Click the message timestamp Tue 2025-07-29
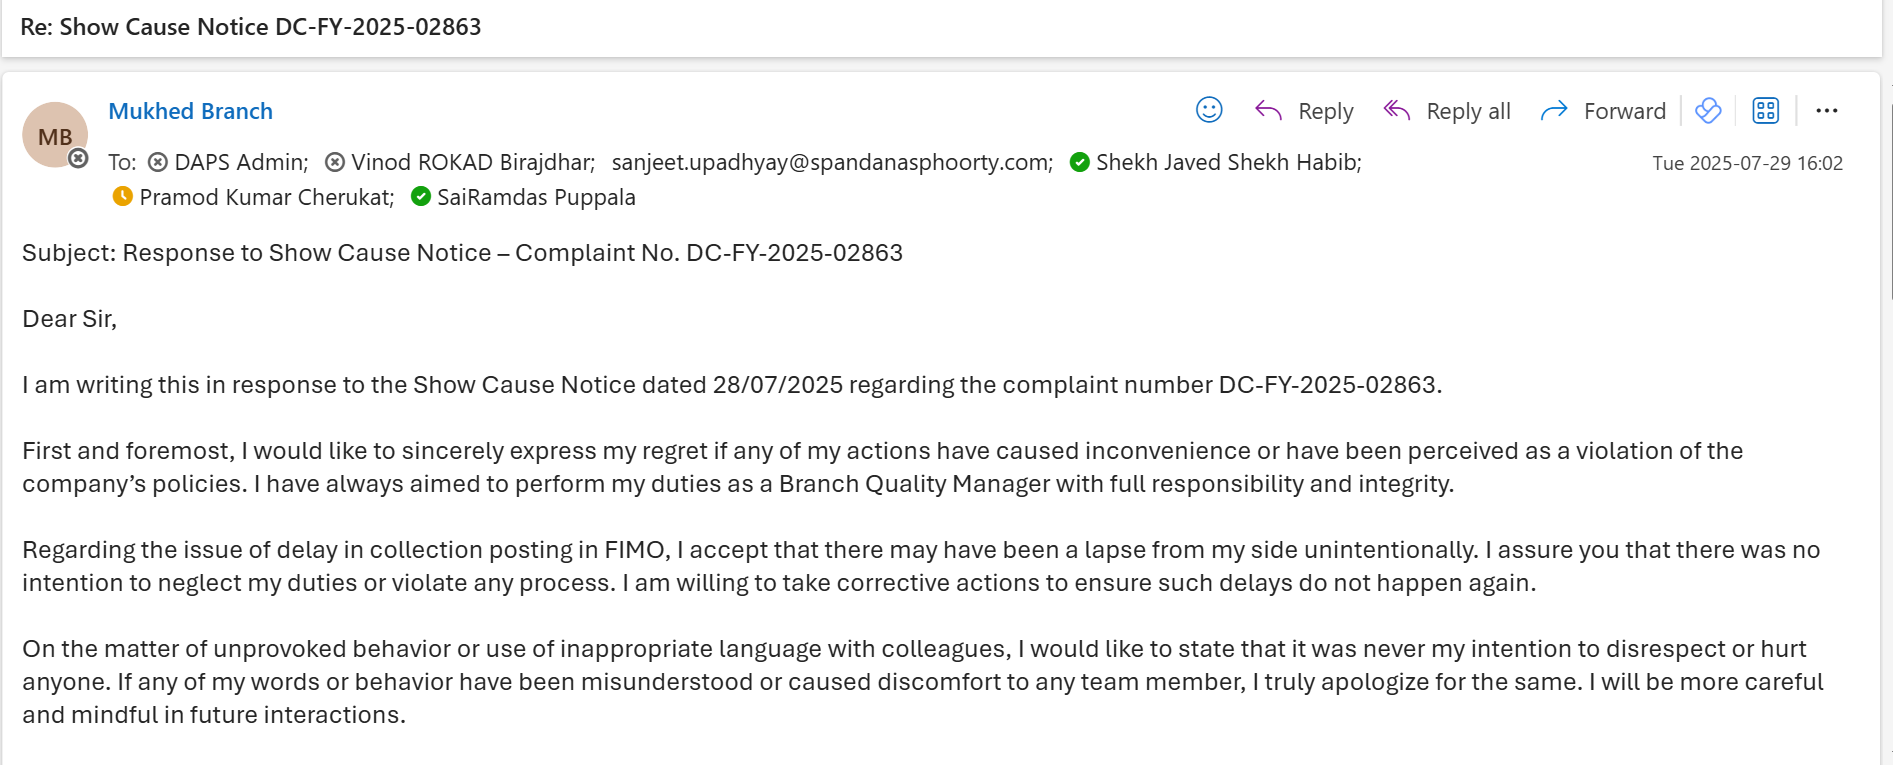The width and height of the screenshot is (1893, 765). (x=1747, y=163)
